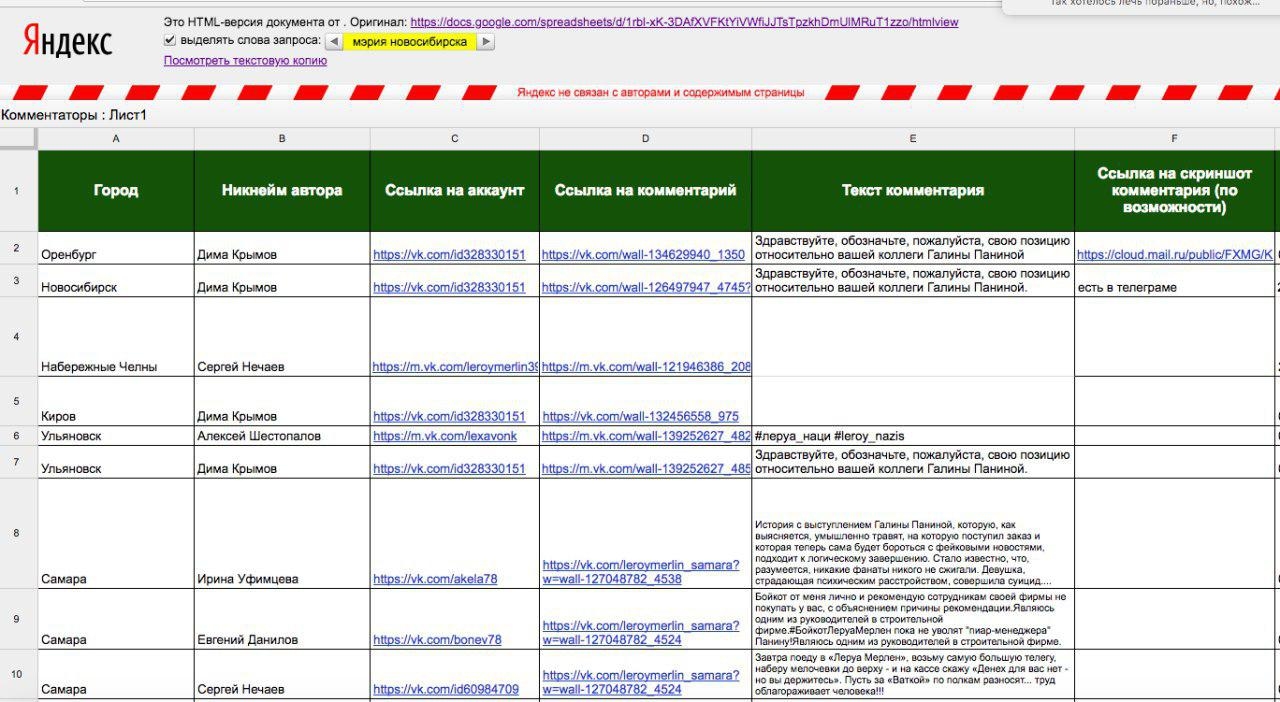Click the Оренбург city cell

point(116,248)
